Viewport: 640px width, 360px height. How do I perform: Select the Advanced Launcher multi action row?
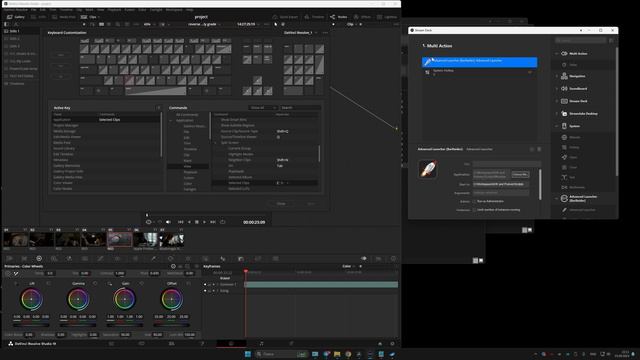480,62
